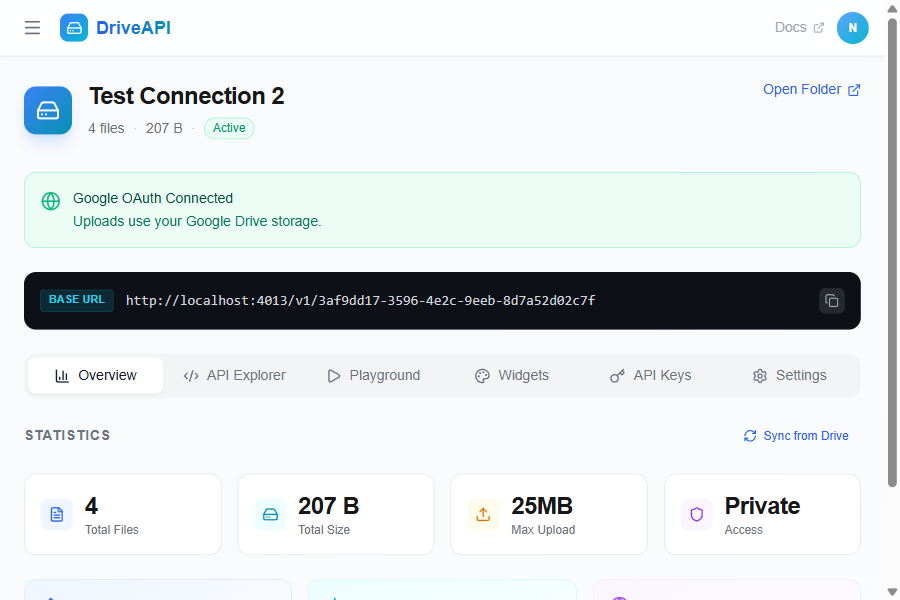Click the Widgets tab icon
The image size is (900, 600).
(481, 375)
